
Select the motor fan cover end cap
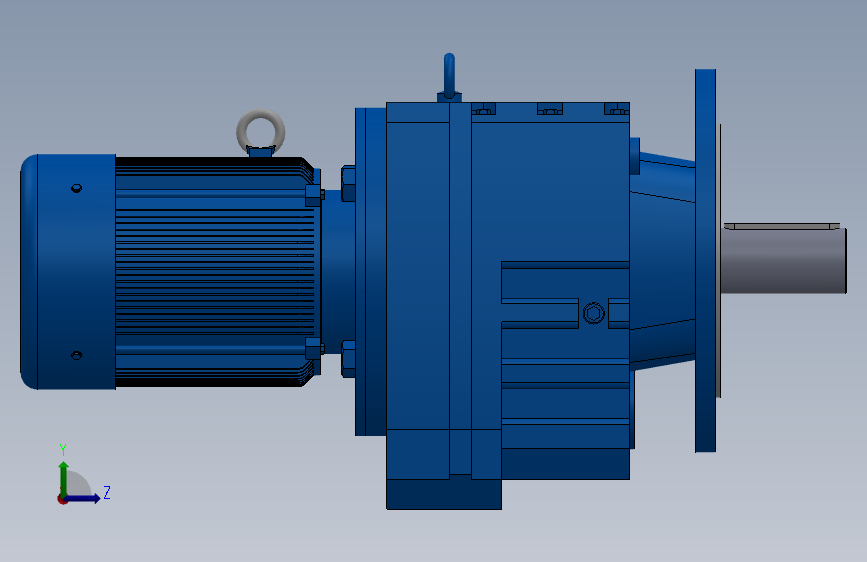tap(68, 272)
